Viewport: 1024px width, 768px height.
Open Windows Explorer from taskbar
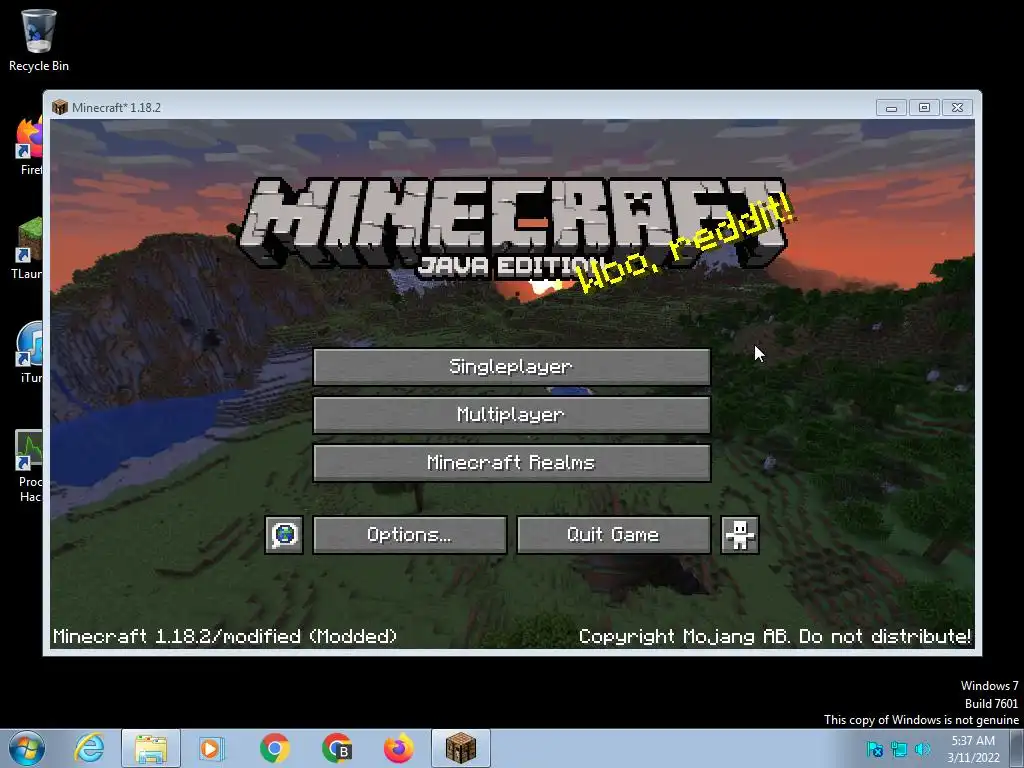(151, 748)
